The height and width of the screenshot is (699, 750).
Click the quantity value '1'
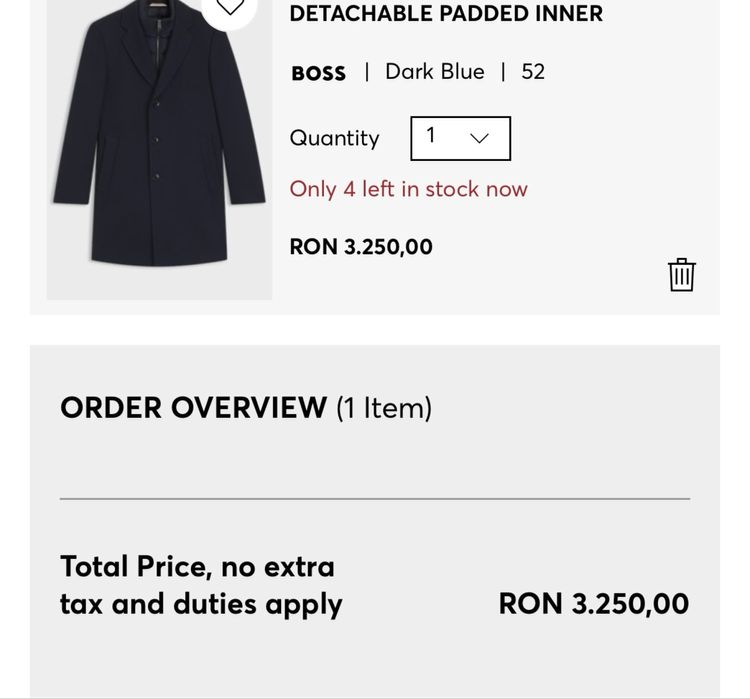[x=431, y=136]
